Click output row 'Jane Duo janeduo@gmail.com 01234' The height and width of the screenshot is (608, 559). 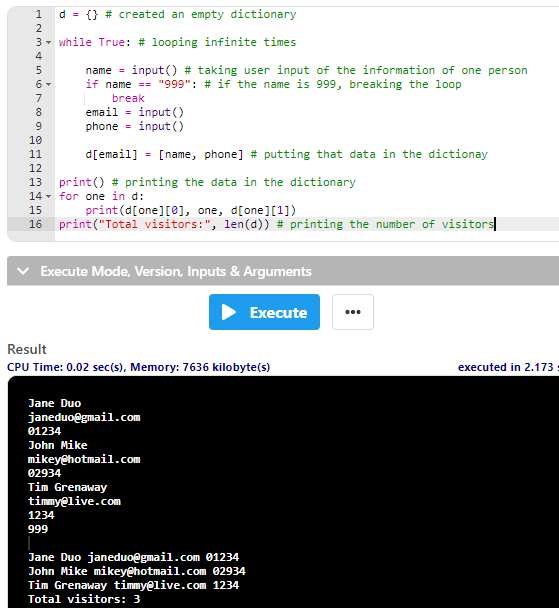click(x=134, y=557)
